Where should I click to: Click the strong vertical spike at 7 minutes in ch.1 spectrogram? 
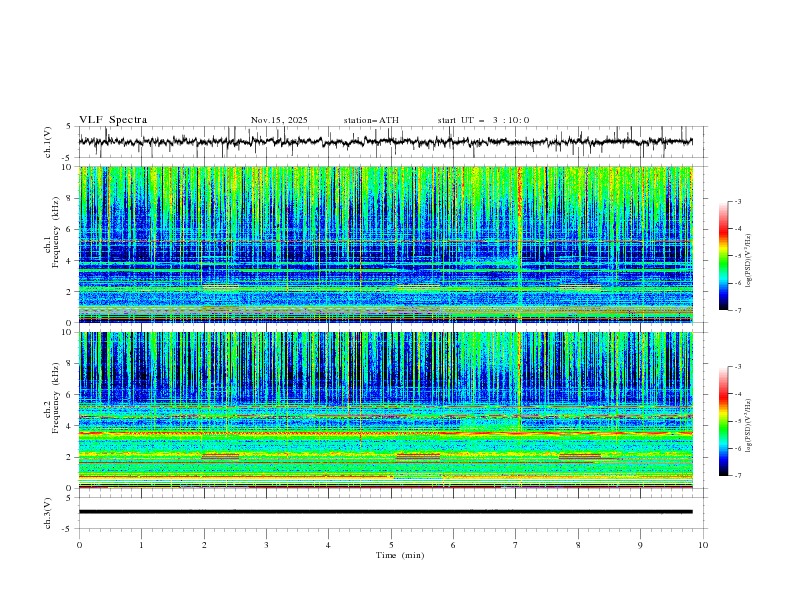click(x=519, y=244)
